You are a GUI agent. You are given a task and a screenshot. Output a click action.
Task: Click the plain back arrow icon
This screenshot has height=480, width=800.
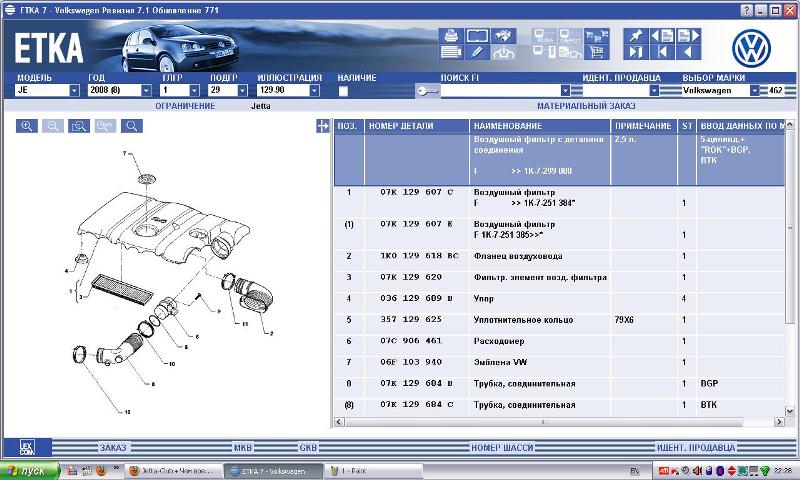point(688,52)
